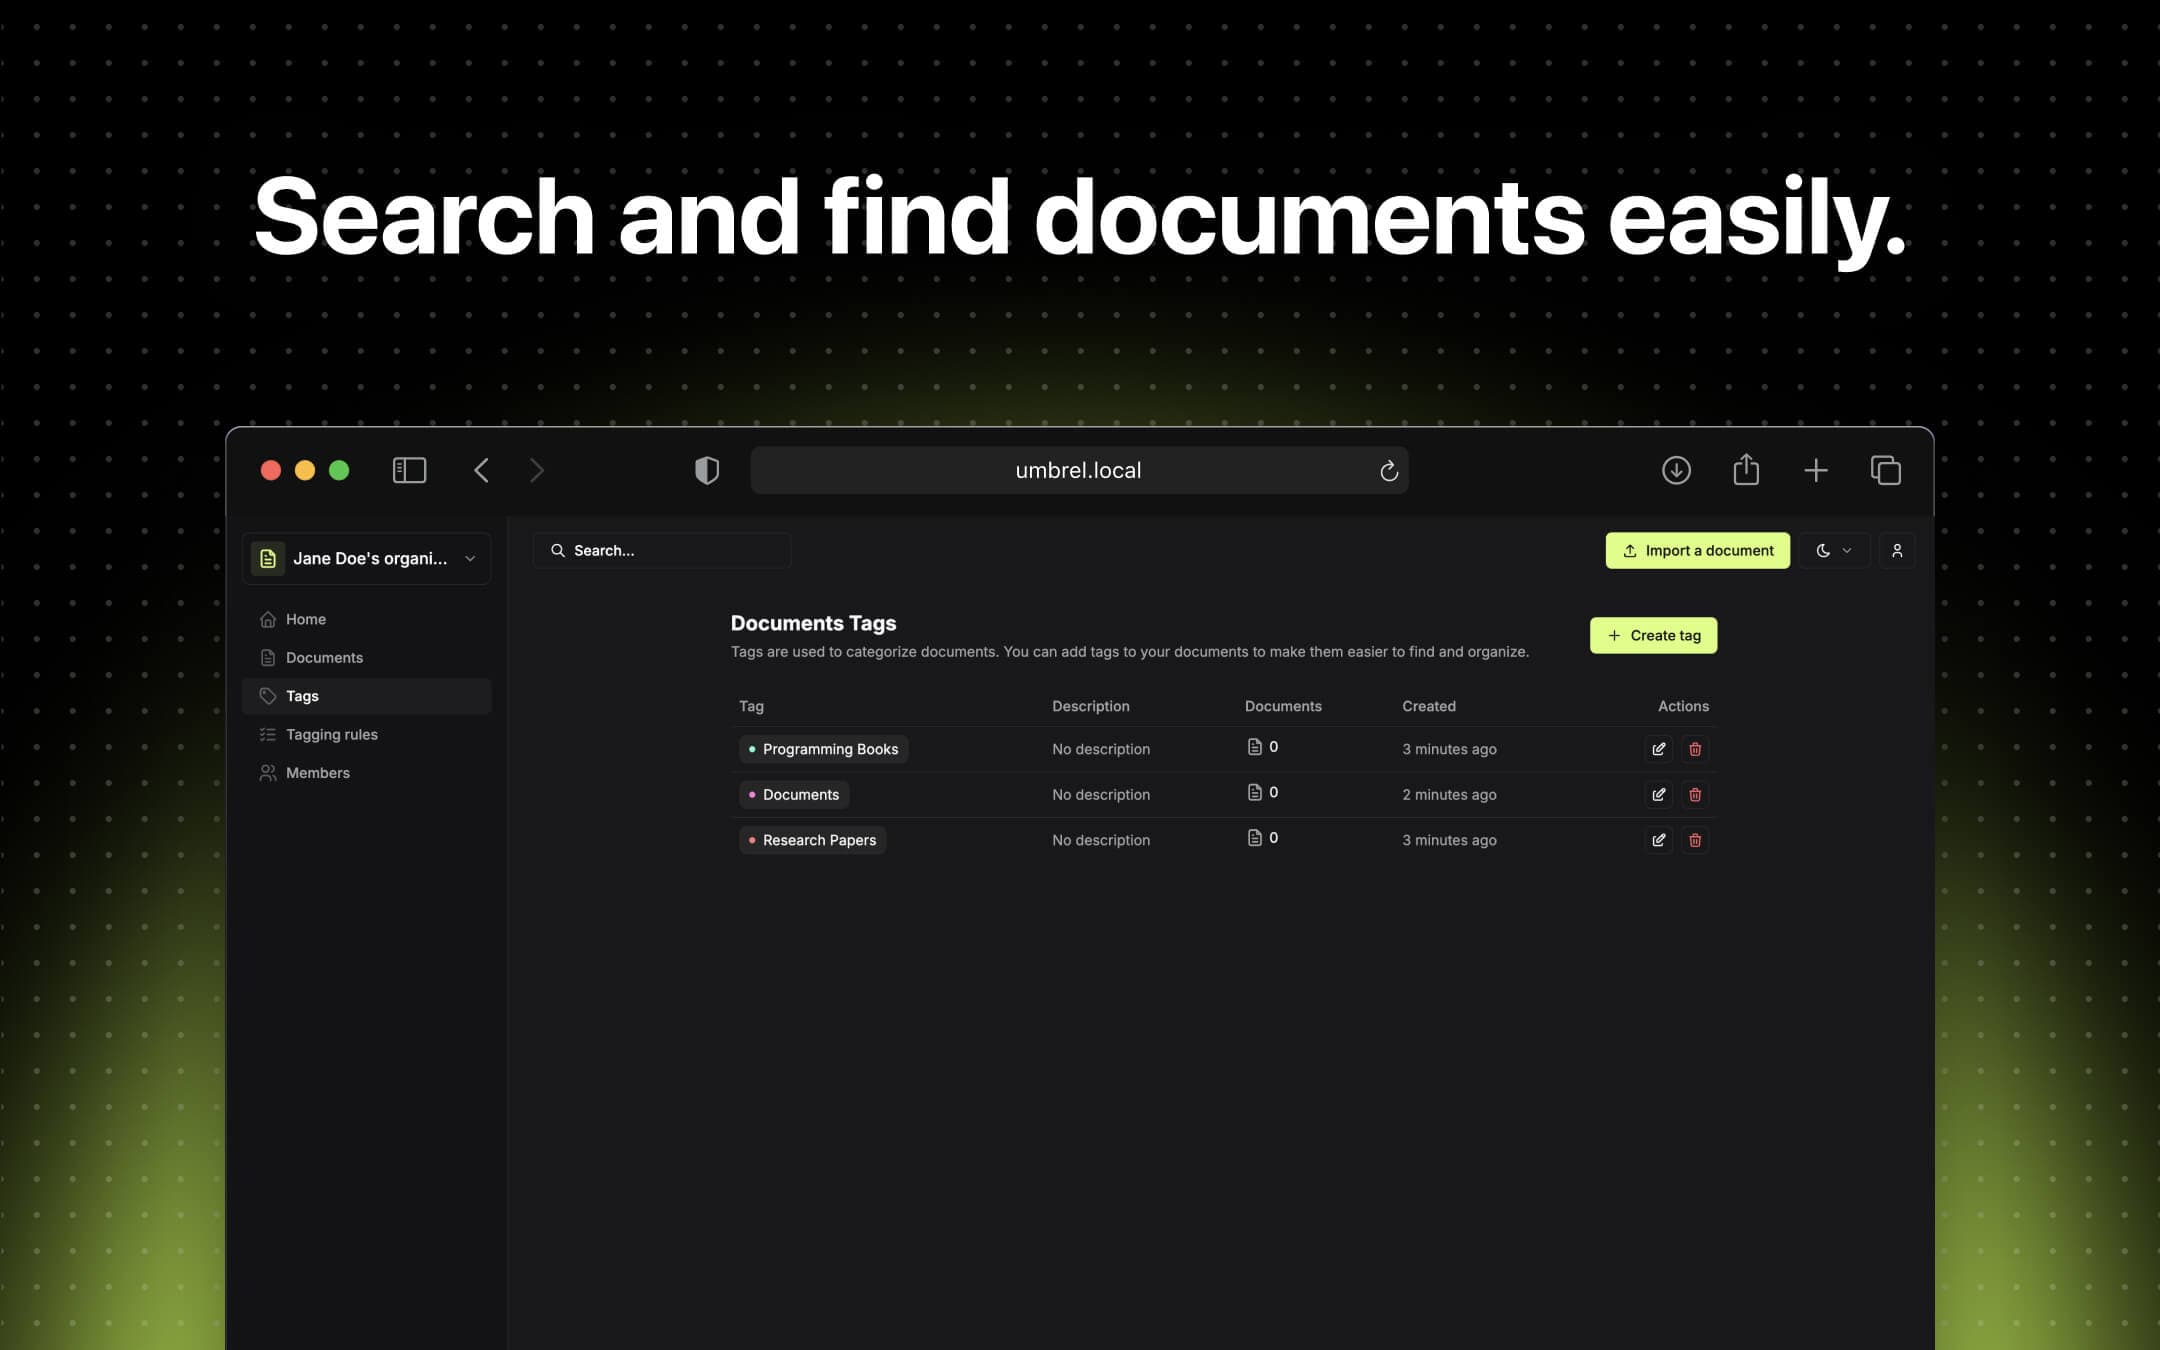Open Safari downloads
2160x1350 pixels.
(1677, 470)
